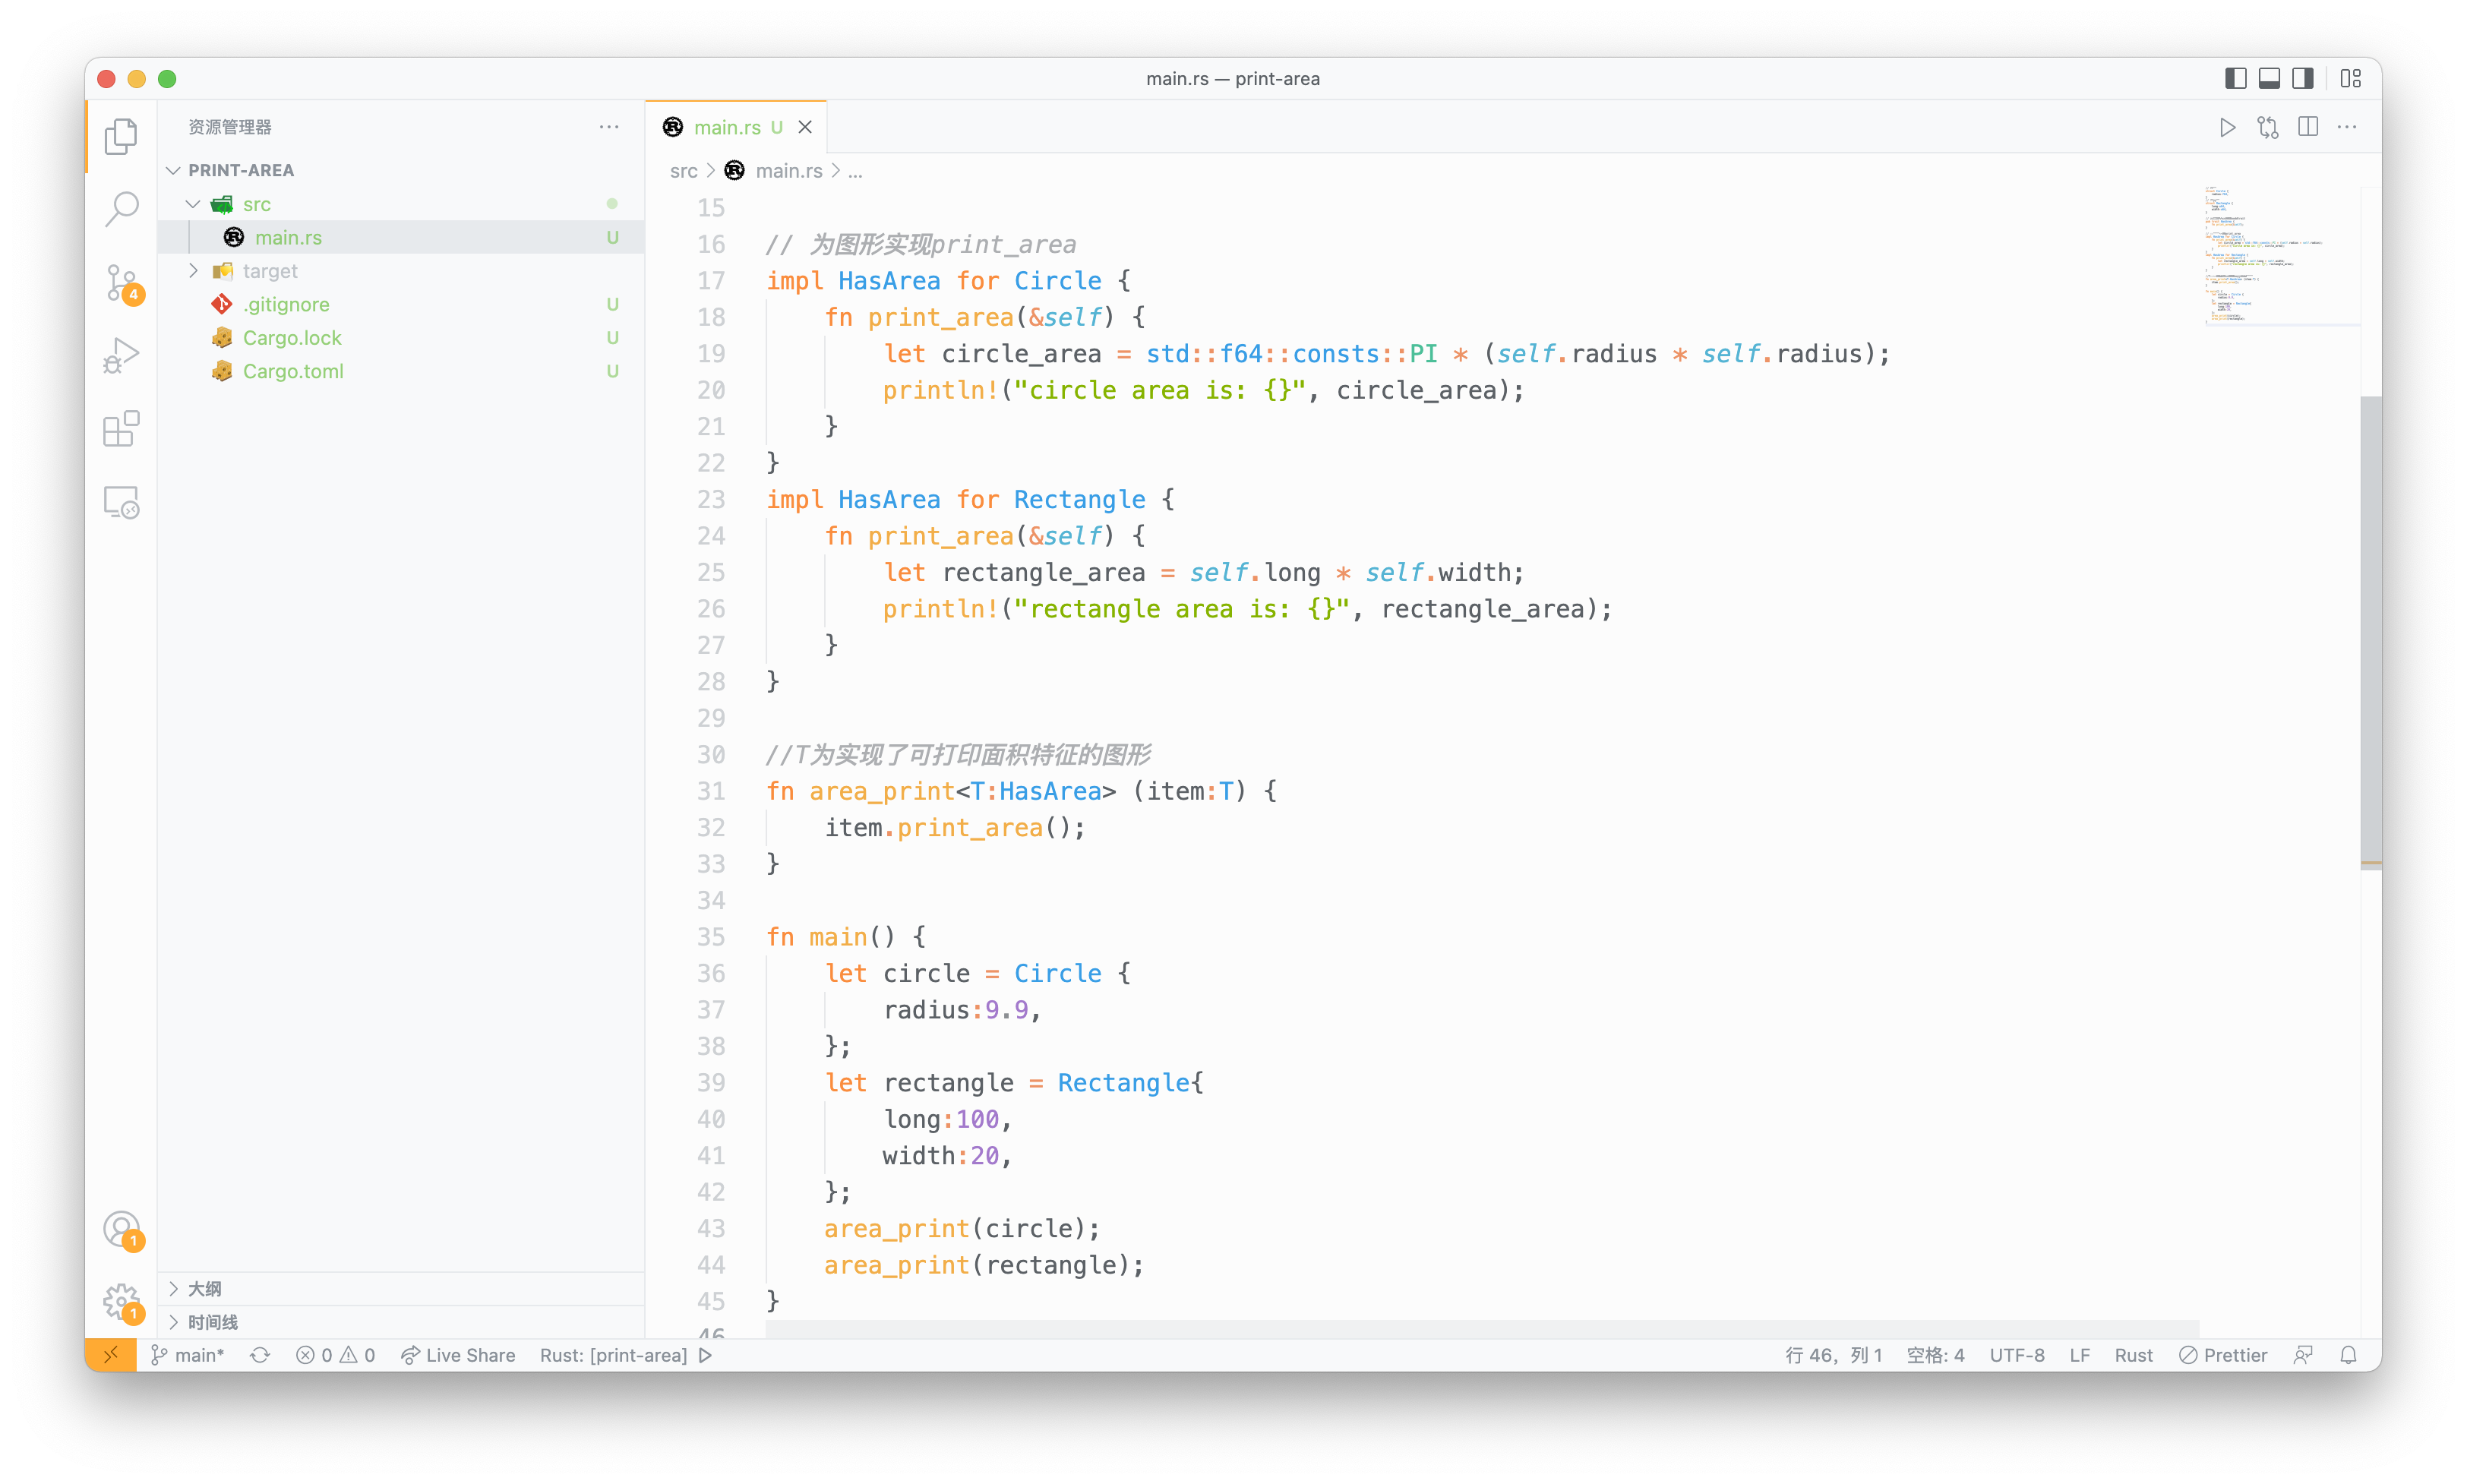
Task: Click the Rust language mode indicator
Action: coord(2133,1355)
